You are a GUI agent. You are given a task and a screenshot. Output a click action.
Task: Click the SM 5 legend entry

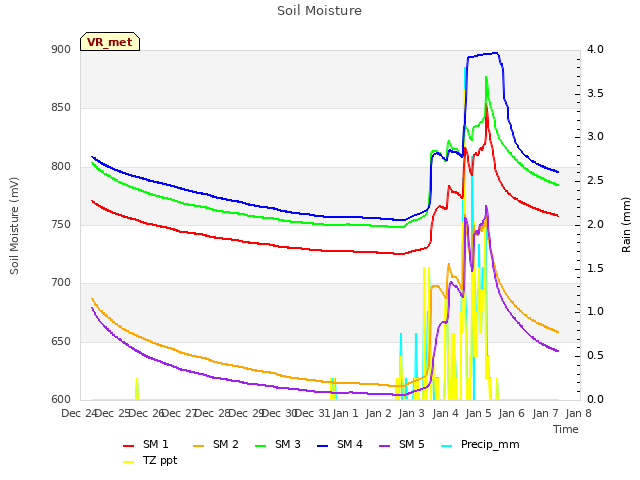point(402,444)
